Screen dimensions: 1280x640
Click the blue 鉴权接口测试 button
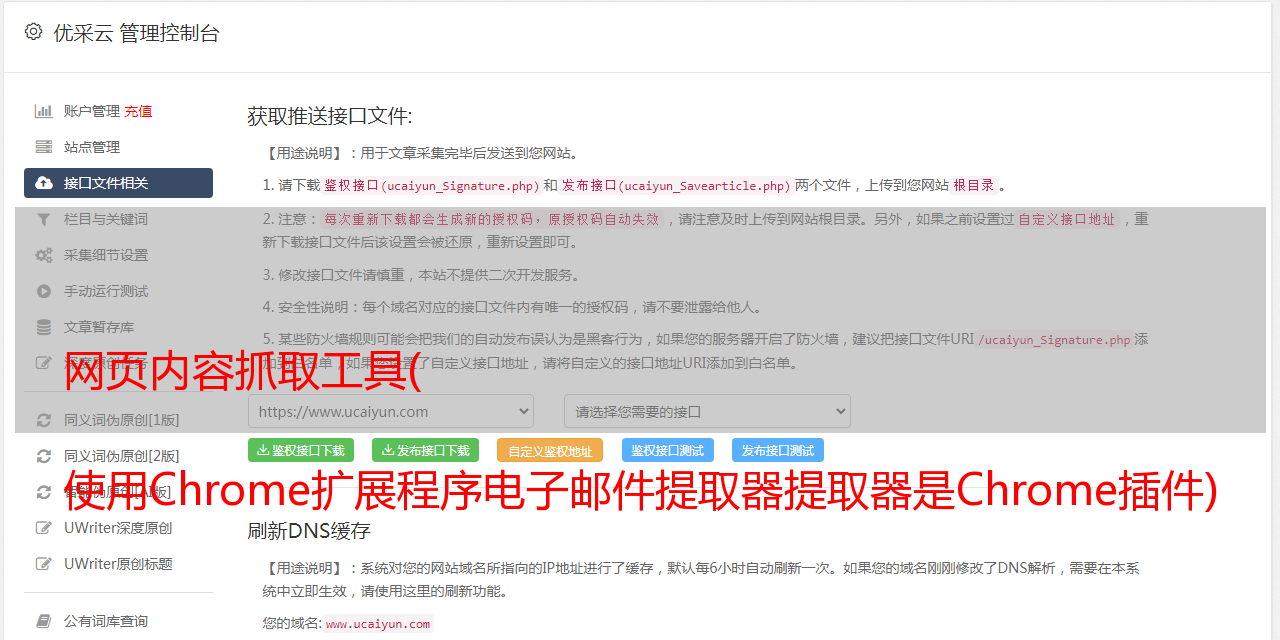[x=668, y=450]
